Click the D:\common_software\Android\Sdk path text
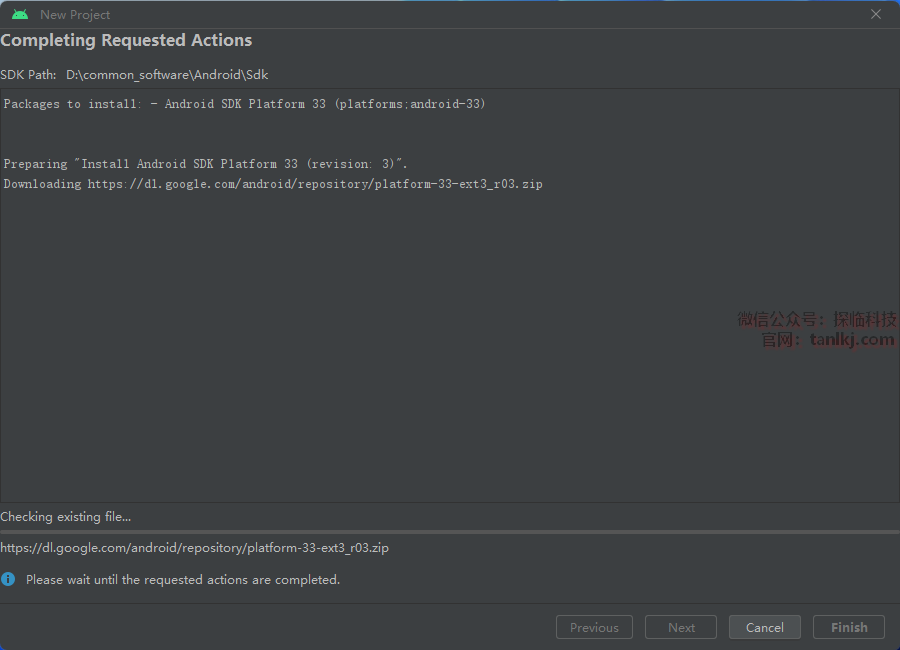 pyautogui.click(x=167, y=75)
